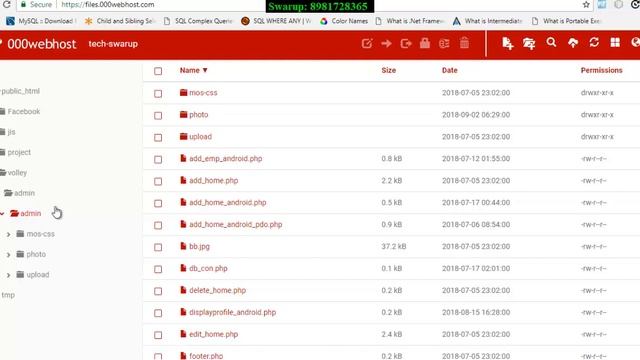Create a new folder with the toolbar icon
This screenshot has width=640, height=360.
coord(529,43)
